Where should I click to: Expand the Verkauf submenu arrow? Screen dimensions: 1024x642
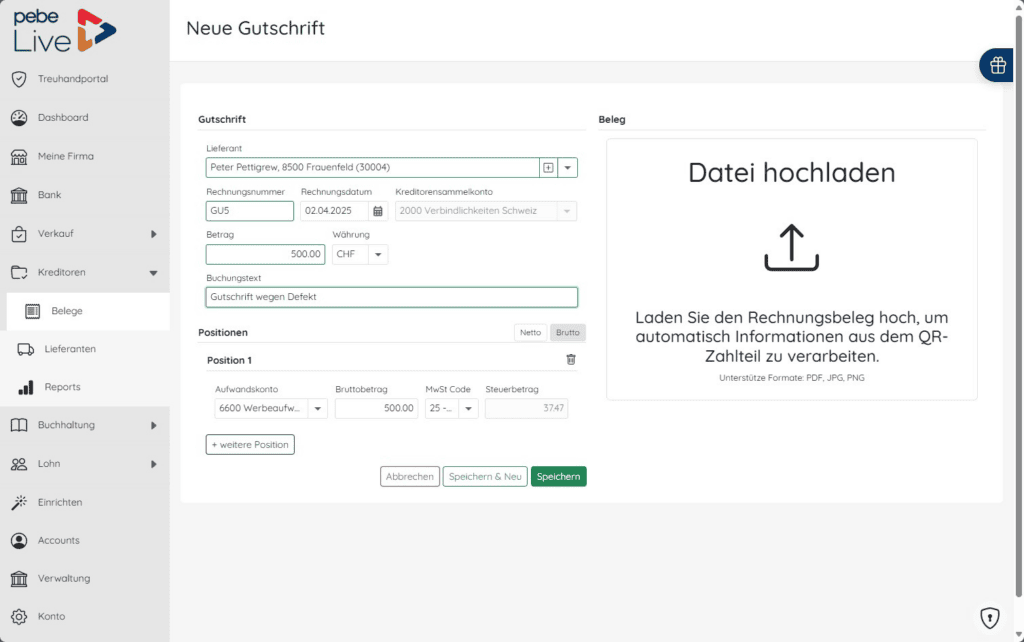coord(153,234)
